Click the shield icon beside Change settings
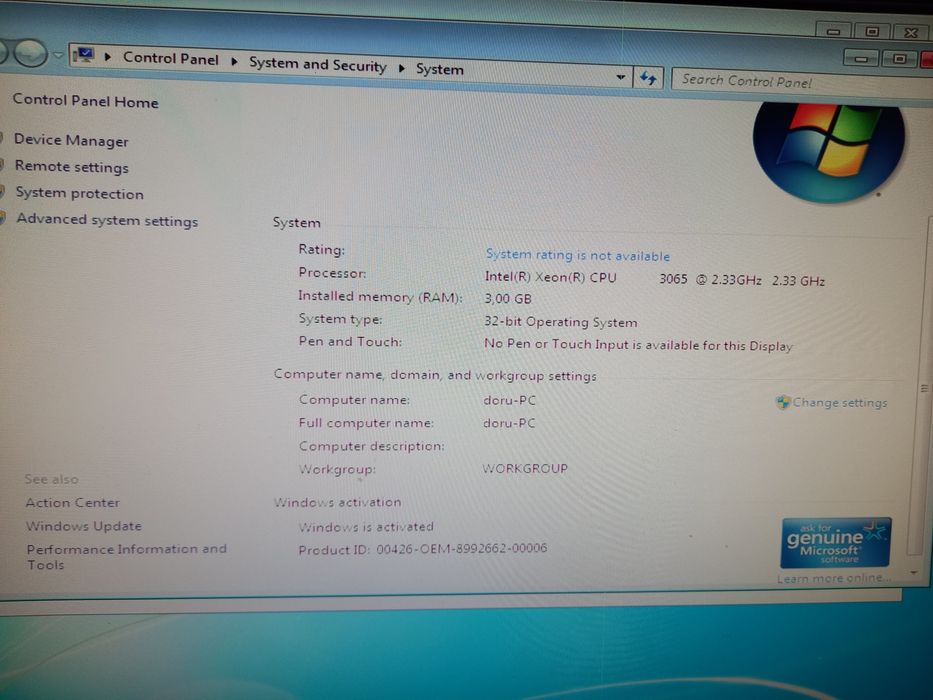933x700 pixels. (x=782, y=402)
